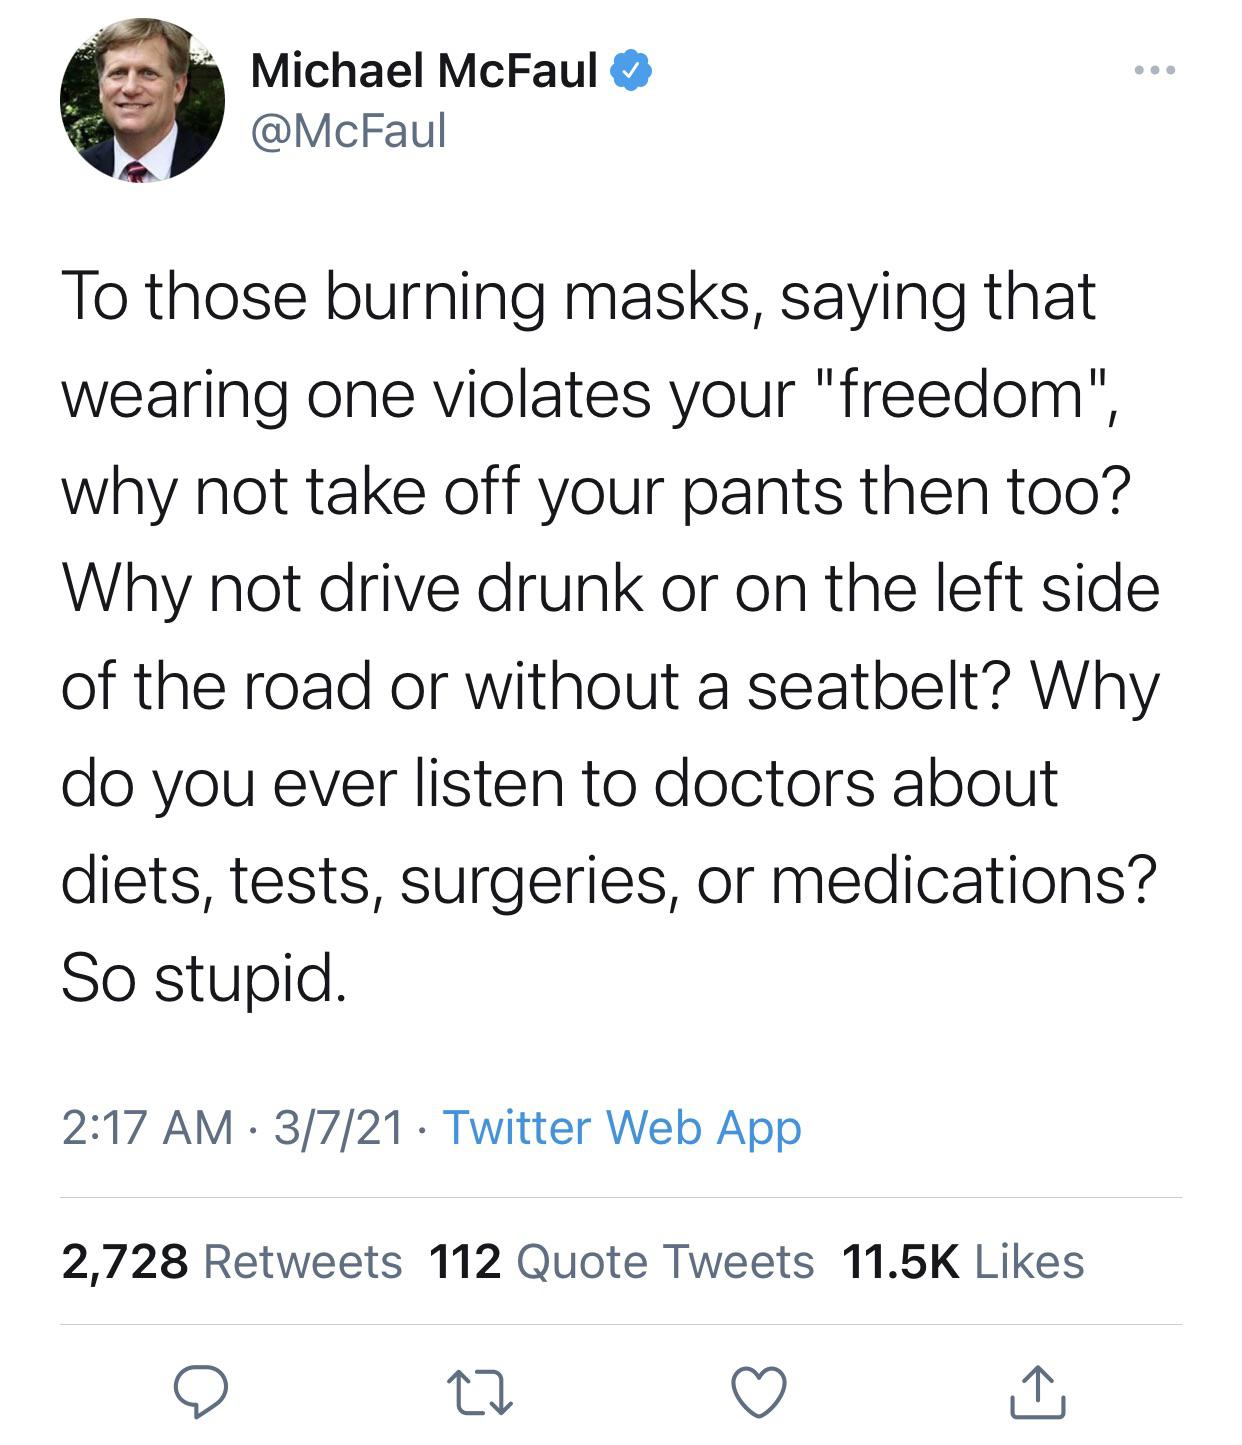
Task: Open the three-dot more options menu
Action: [1155, 71]
